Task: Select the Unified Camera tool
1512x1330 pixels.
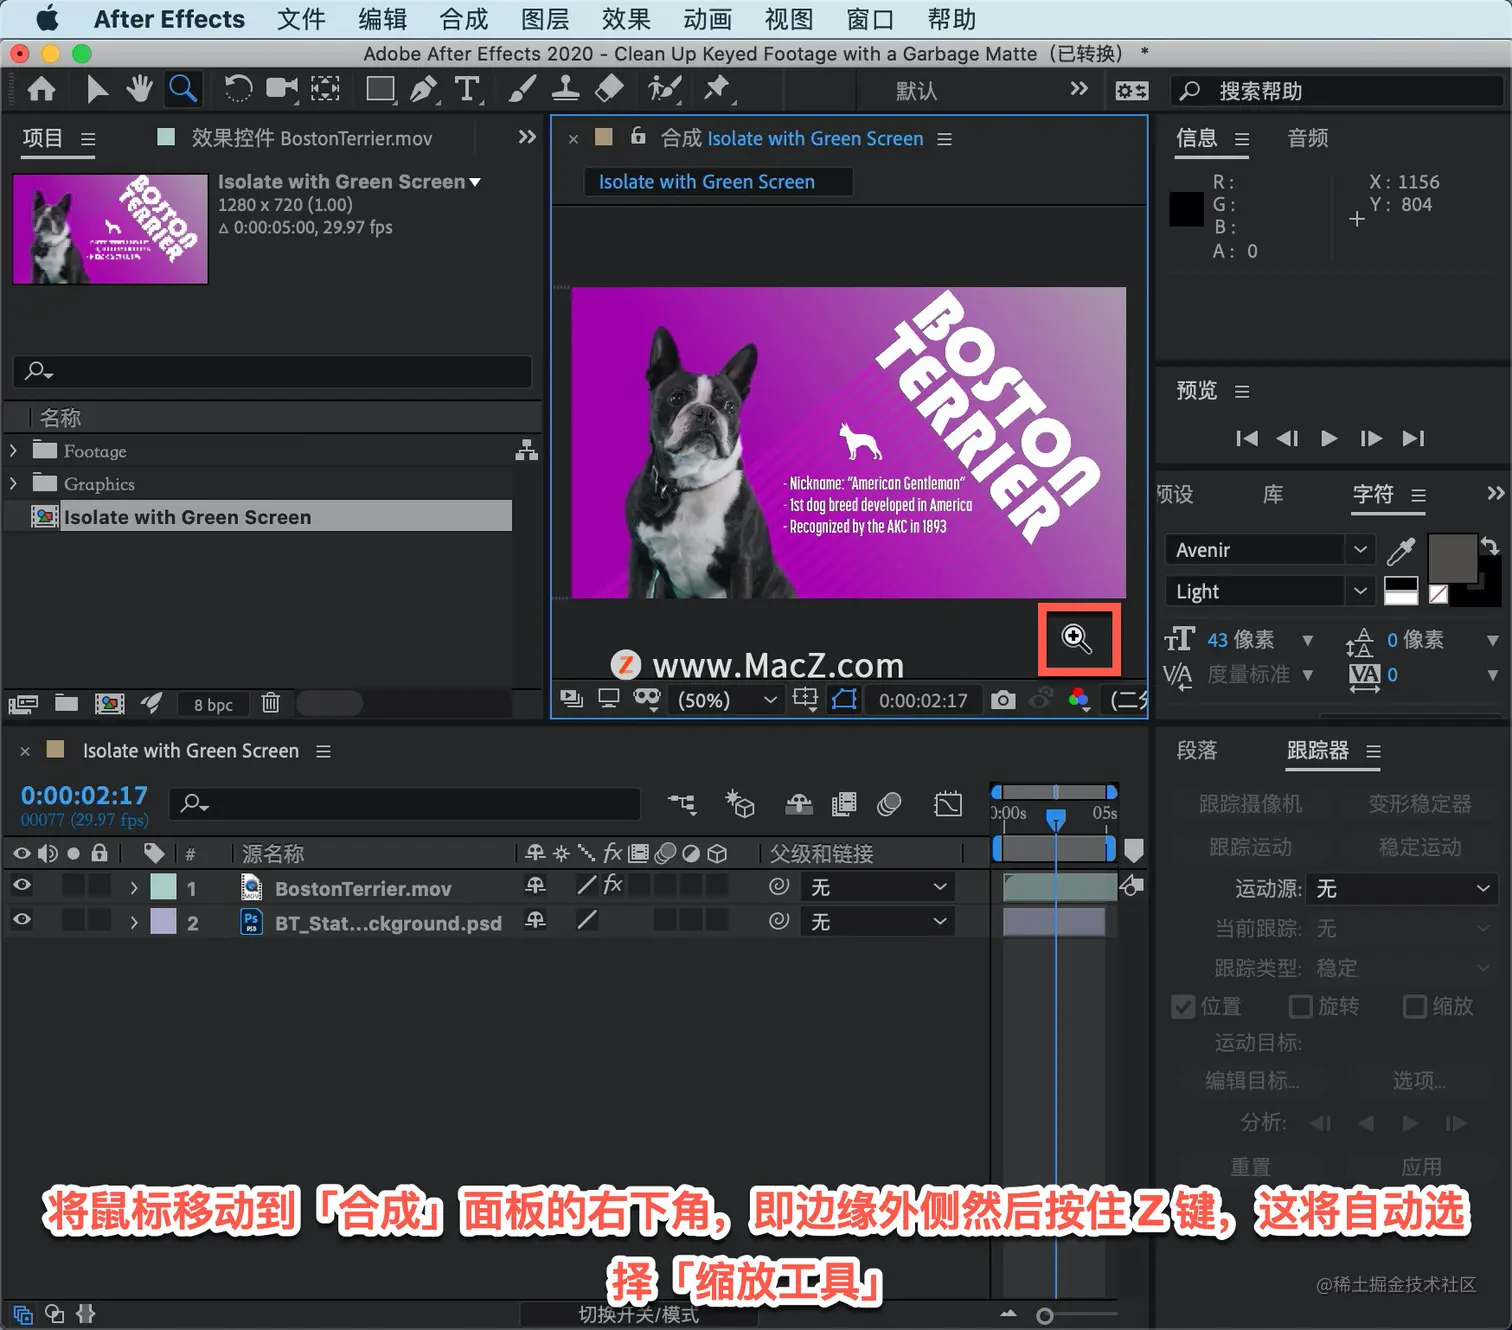Action: (282, 90)
